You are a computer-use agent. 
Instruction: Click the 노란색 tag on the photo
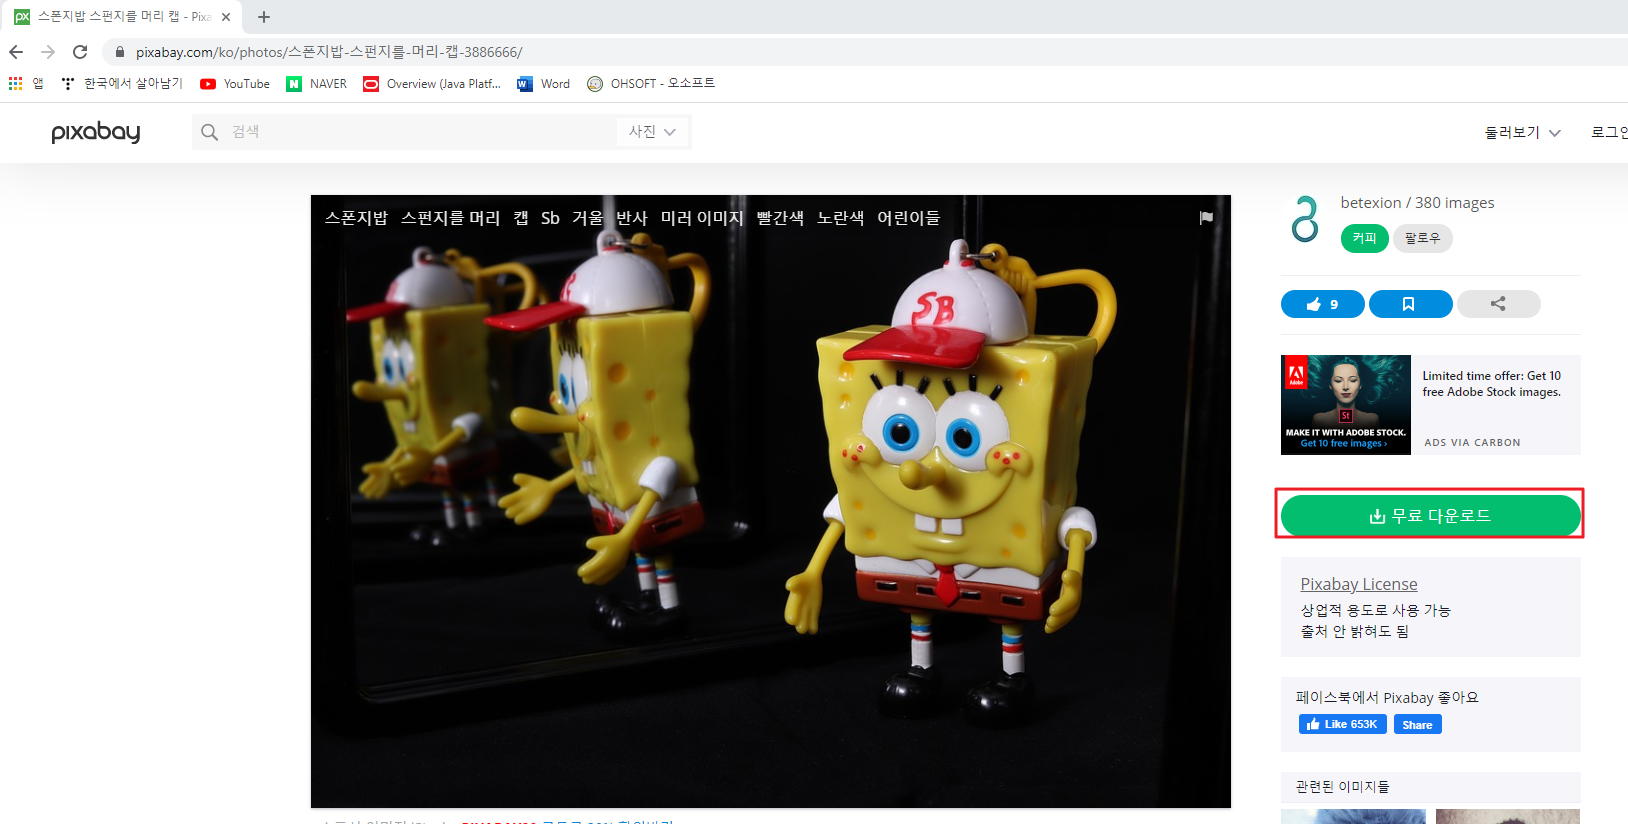pos(840,218)
